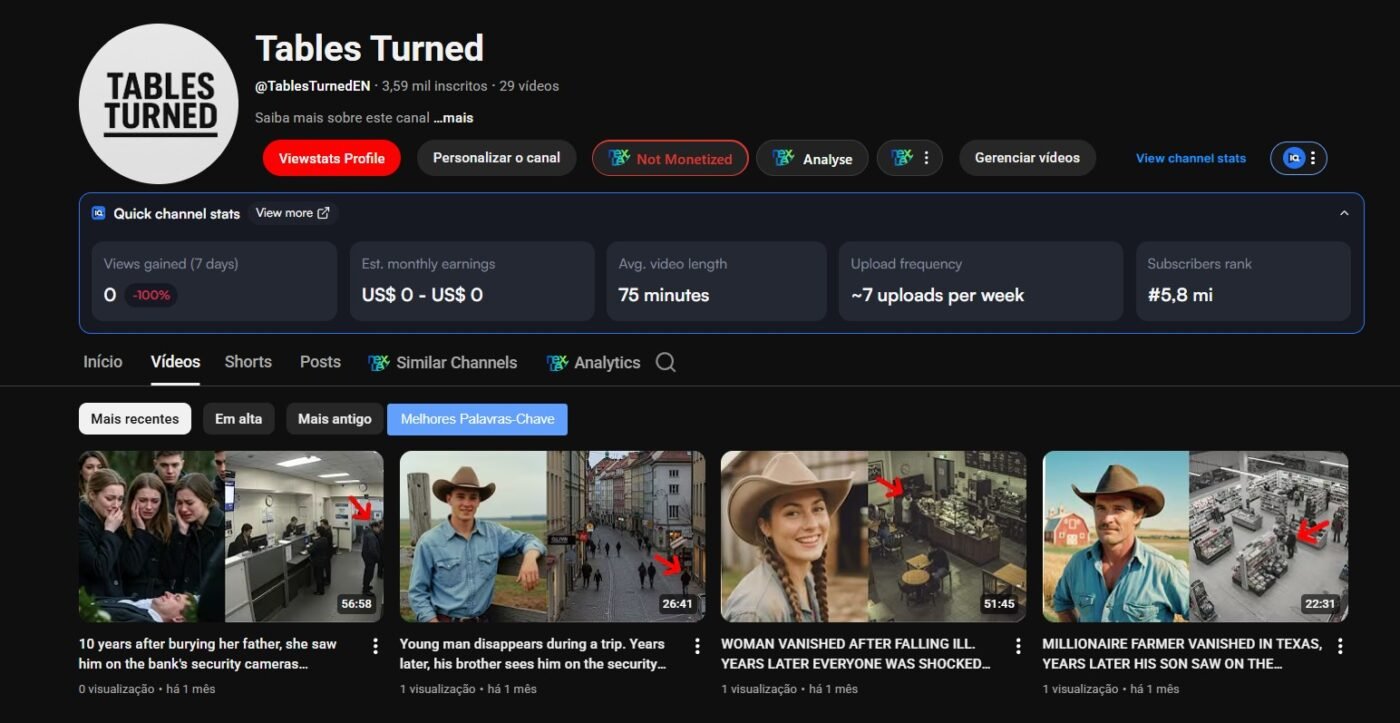Select the Em alta filter chip

[239, 418]
